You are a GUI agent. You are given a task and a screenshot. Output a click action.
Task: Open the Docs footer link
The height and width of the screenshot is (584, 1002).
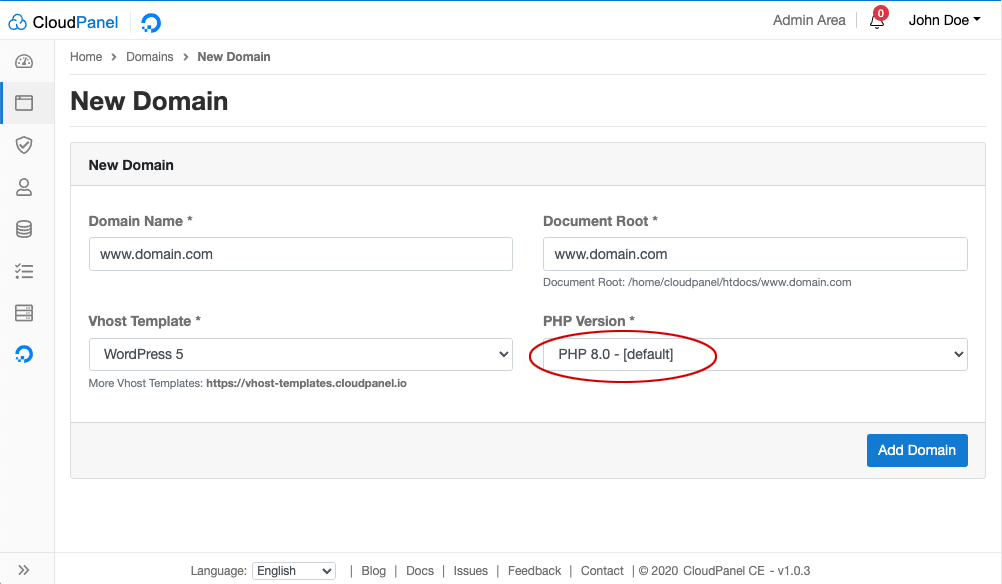420,571
